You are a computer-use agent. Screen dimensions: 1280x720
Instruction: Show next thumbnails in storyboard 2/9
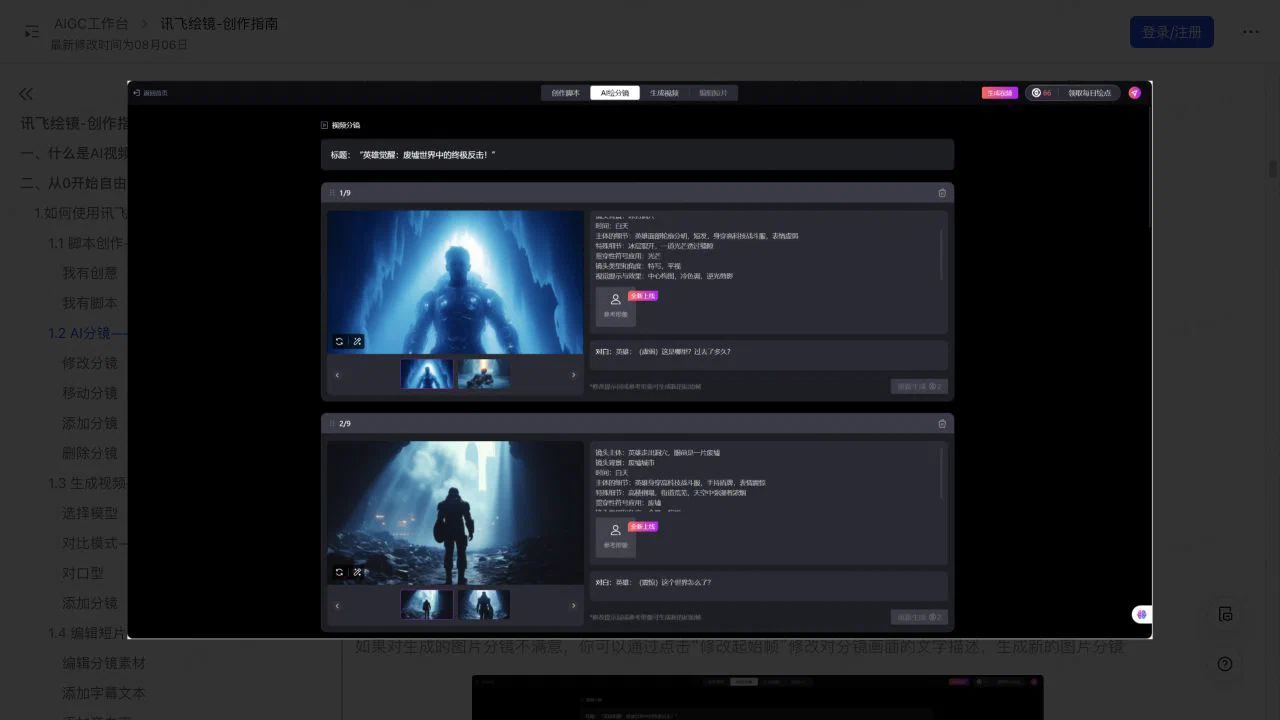tap(573, 605)
